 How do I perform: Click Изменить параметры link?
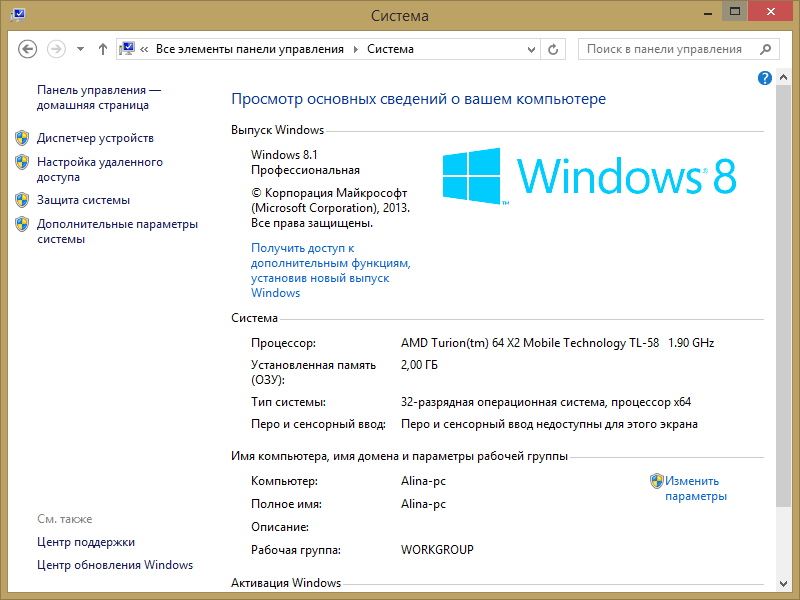[695, 488]
